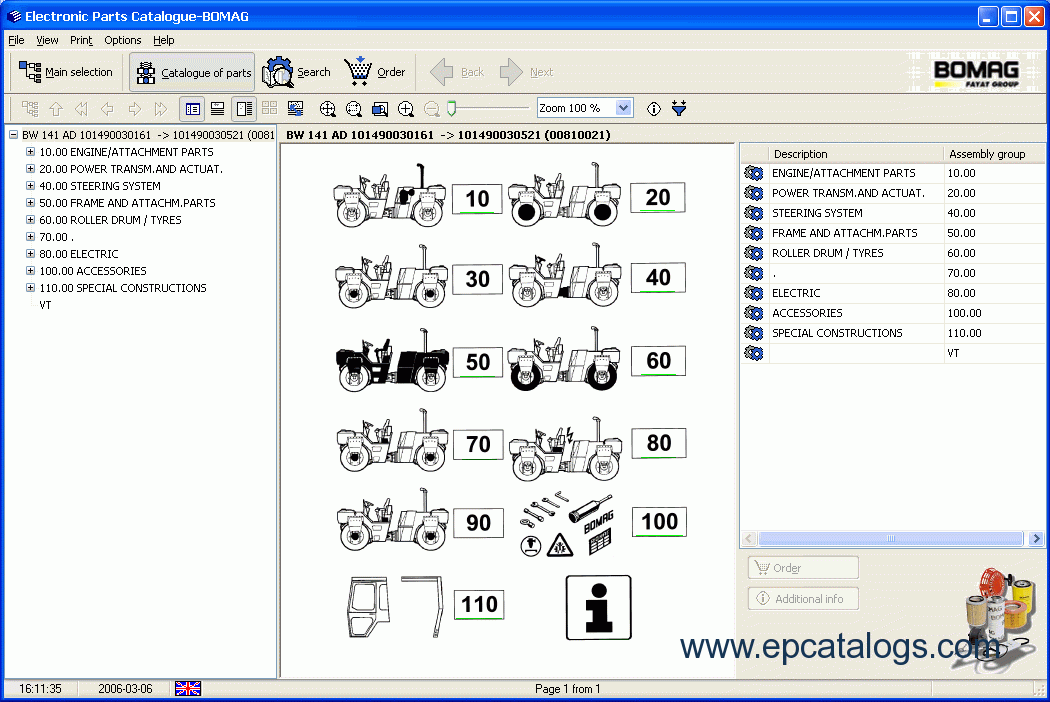Click the Main selection toolbar button
The width and height of the screenshot is (1050, 702).
pos(66,72)
